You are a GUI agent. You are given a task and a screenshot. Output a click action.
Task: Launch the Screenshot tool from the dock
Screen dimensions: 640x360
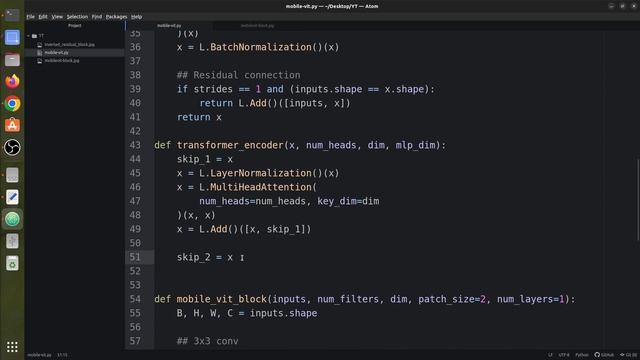[x=12, y=38]
